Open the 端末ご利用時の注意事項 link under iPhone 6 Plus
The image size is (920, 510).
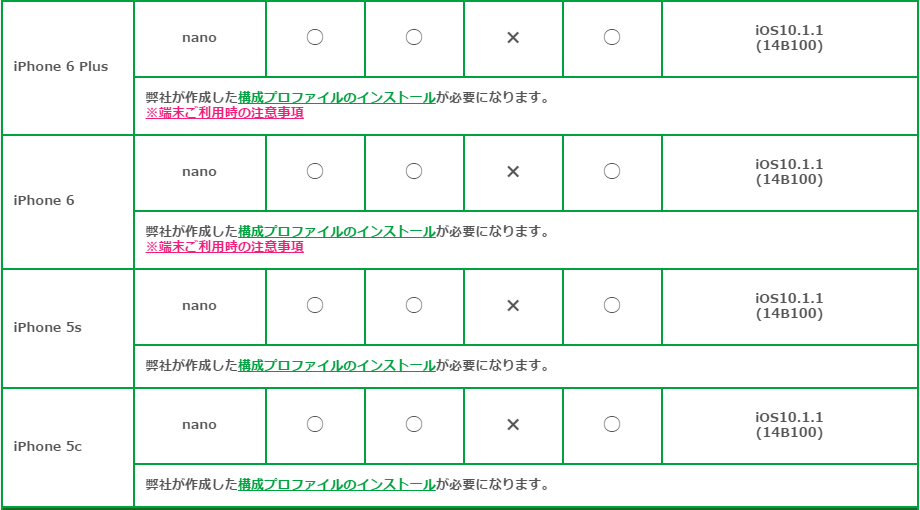point(225,113)
